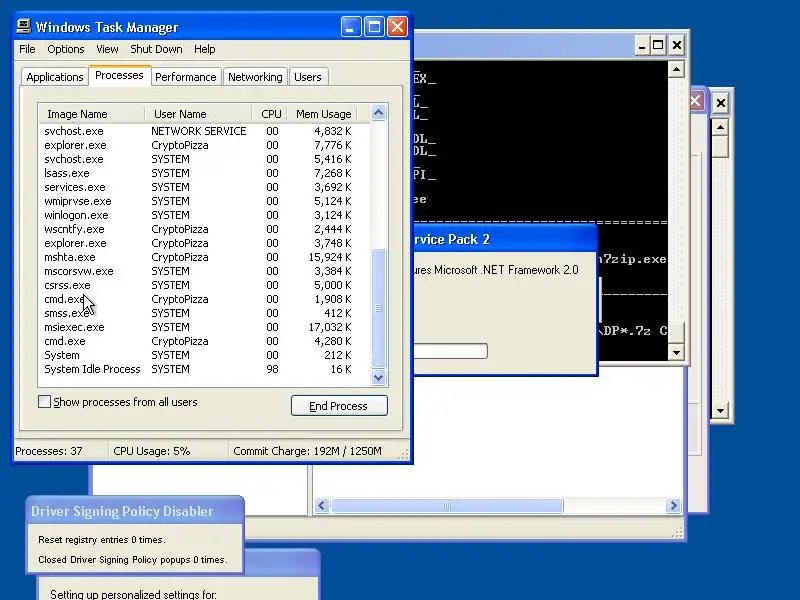
Task: Select the System process row
Action: pyautogui.click(x=204, y=356)
